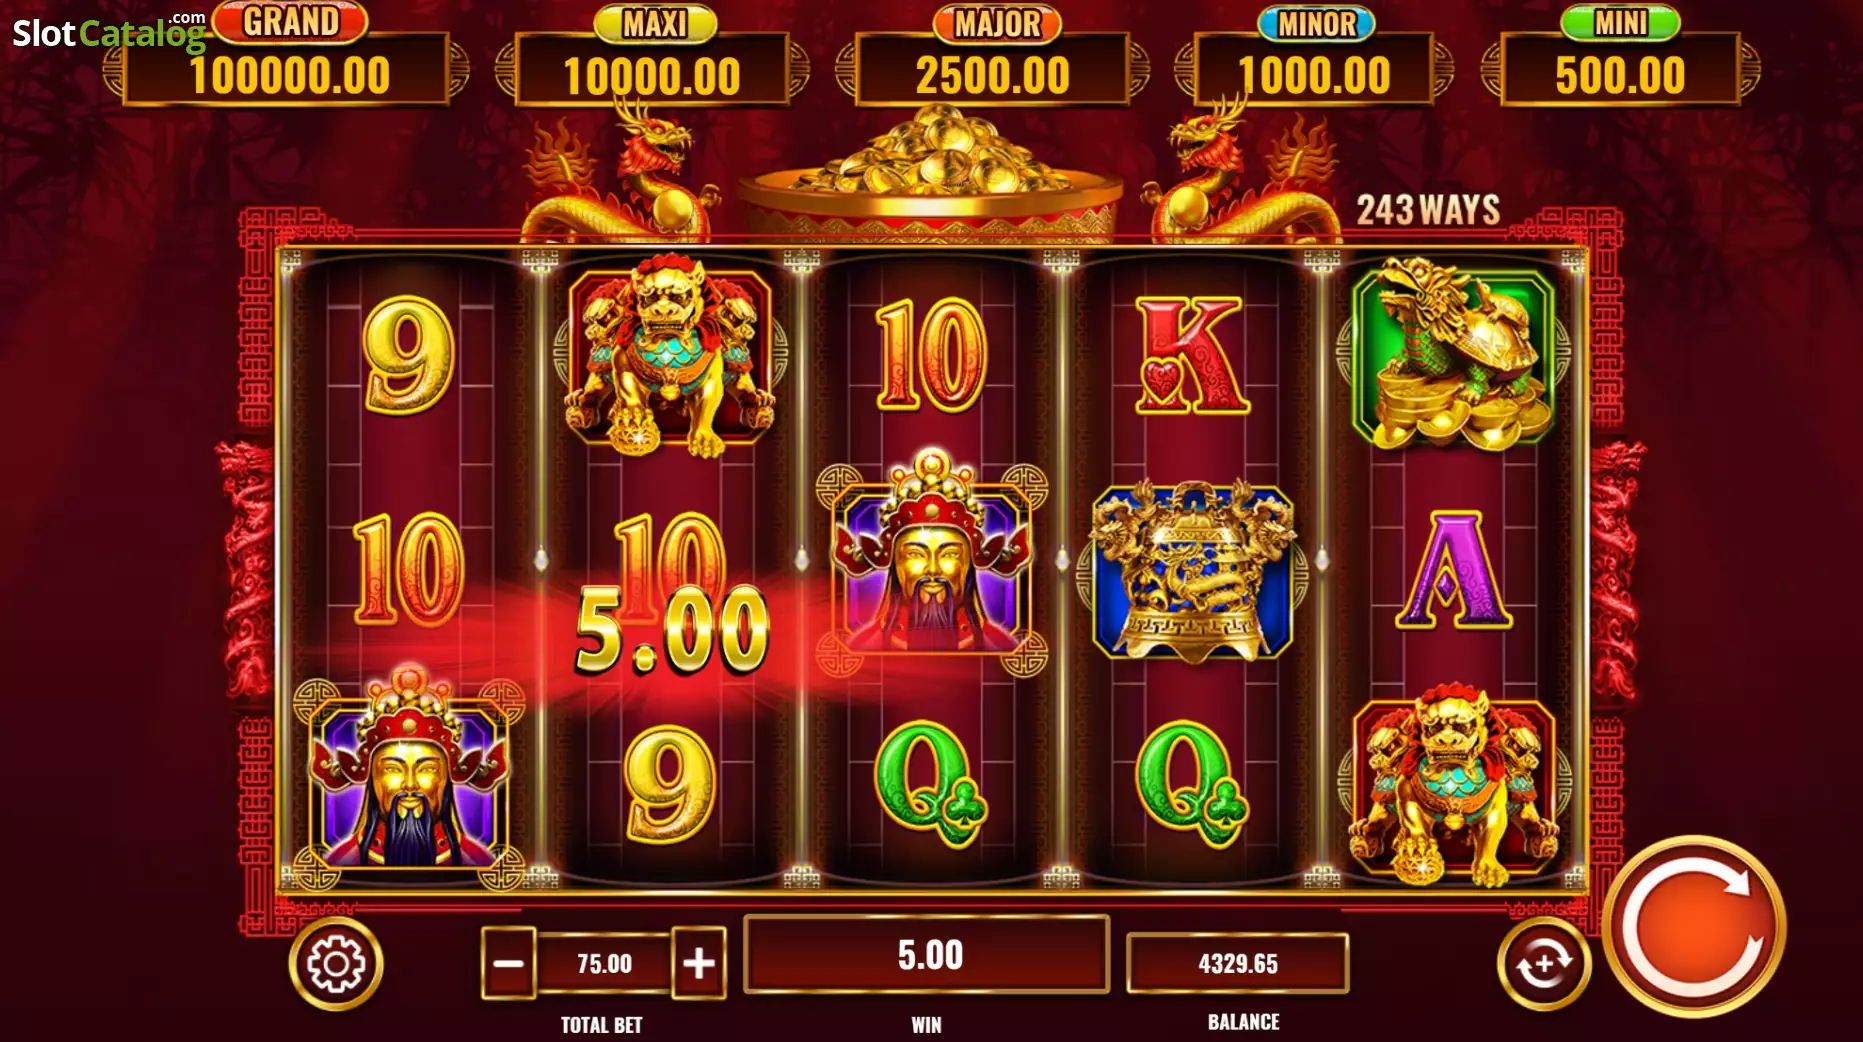Click the red K card symbol
Image resolution: width=1863 pixels, height=1042 pixels.
click(x=1191, y=355)
